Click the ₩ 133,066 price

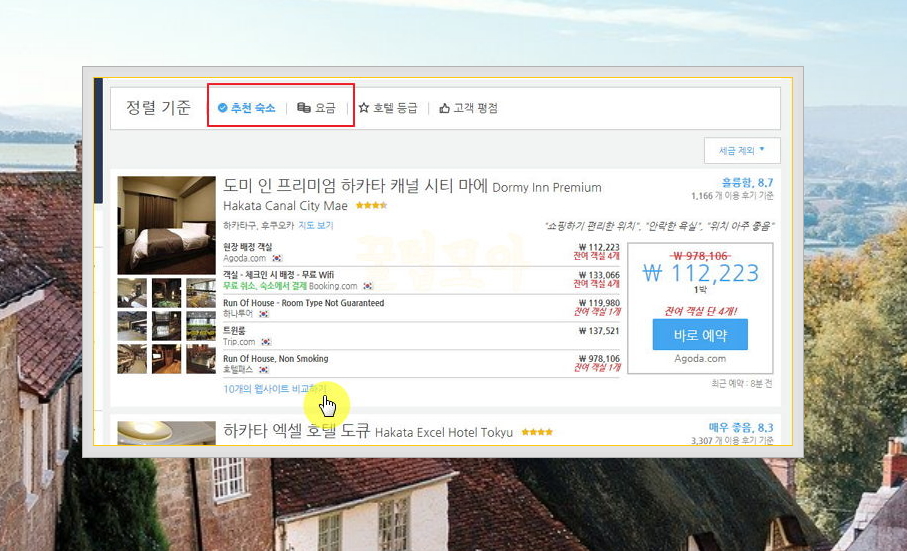click(599, 275)
